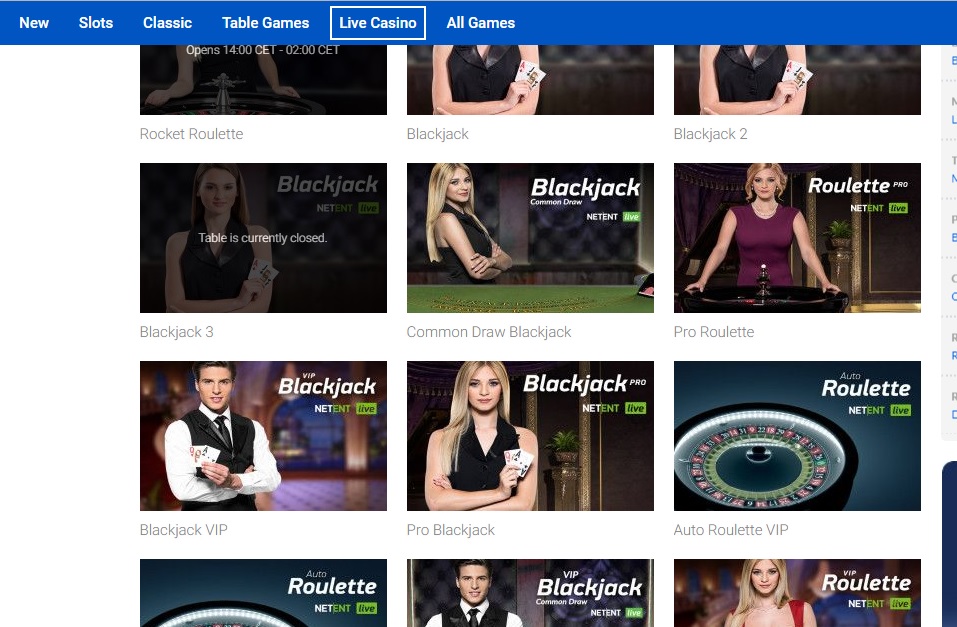The height and width of the screenshot is (627, 957).
Task: Launch the Pro Roulette game thumbnail
Action: tap(797, 237)
